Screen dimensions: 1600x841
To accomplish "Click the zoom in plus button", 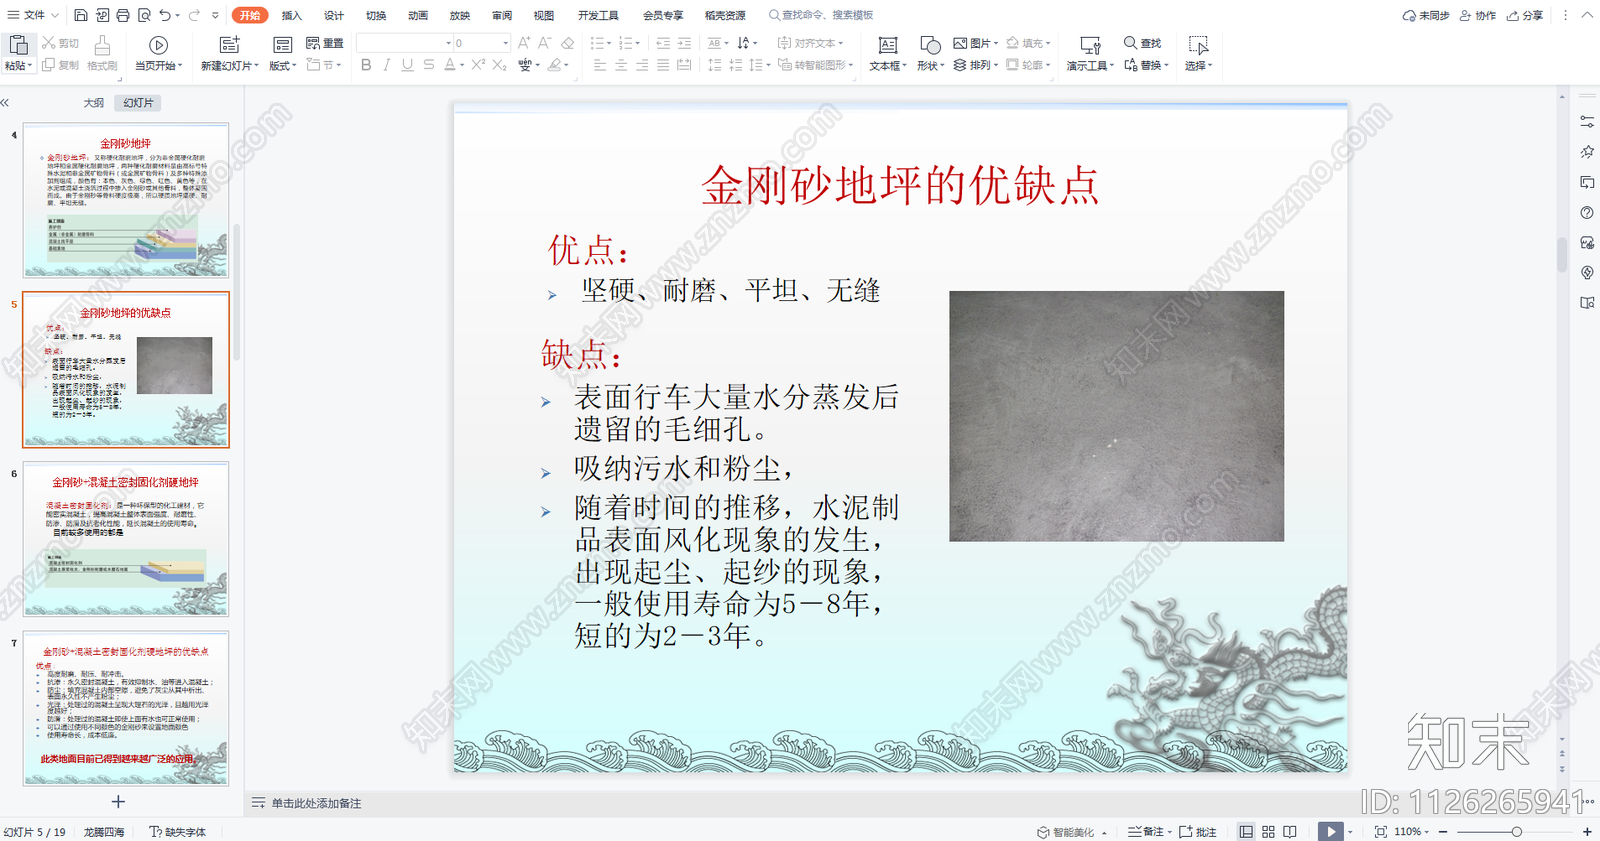I will pyautogui.click(x=1587, y=832).
